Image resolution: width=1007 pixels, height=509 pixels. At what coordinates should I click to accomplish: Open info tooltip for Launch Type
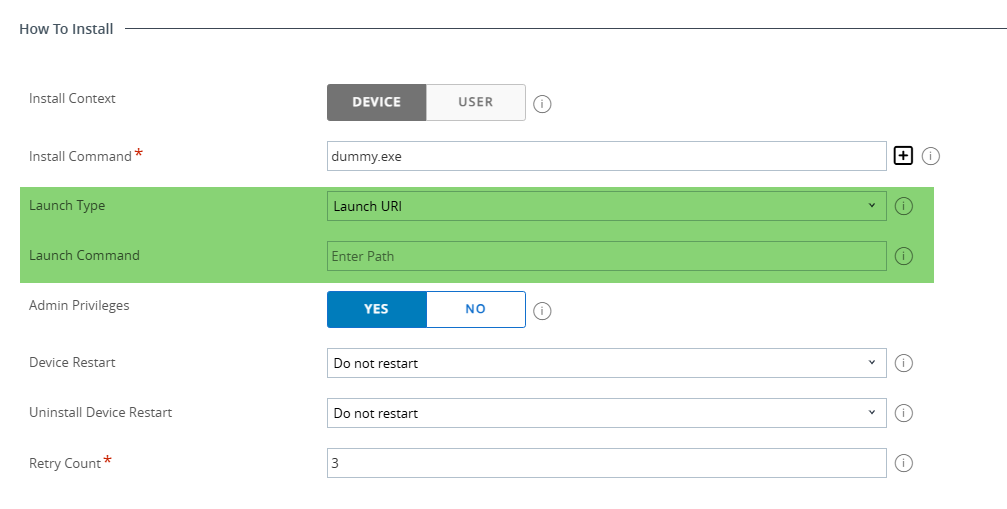[904, 207]
